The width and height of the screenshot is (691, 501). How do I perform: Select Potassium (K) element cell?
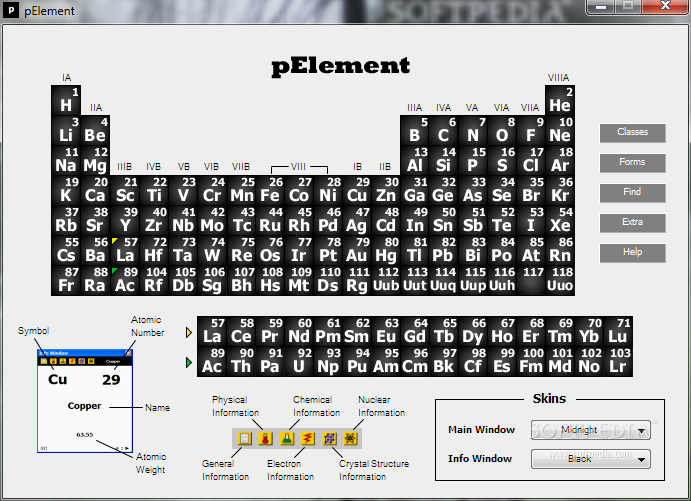(66, 190)
